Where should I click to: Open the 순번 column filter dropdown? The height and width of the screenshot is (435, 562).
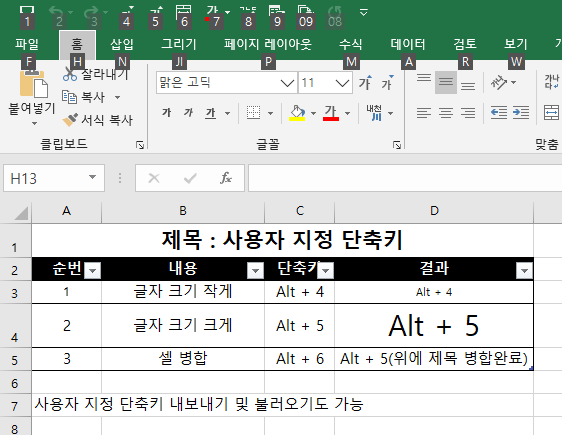click(x=92, y=271)
